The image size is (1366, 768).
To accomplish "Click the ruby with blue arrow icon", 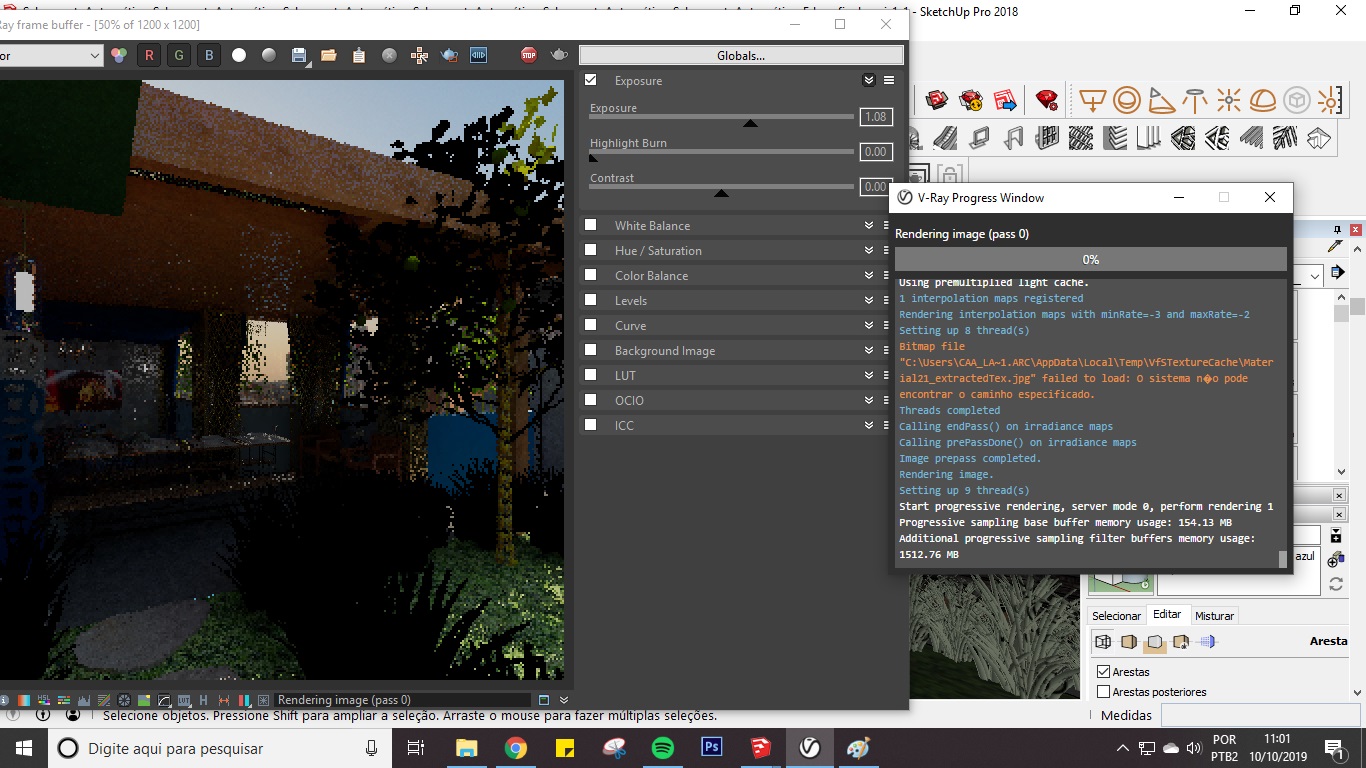I will (1004, 100).
